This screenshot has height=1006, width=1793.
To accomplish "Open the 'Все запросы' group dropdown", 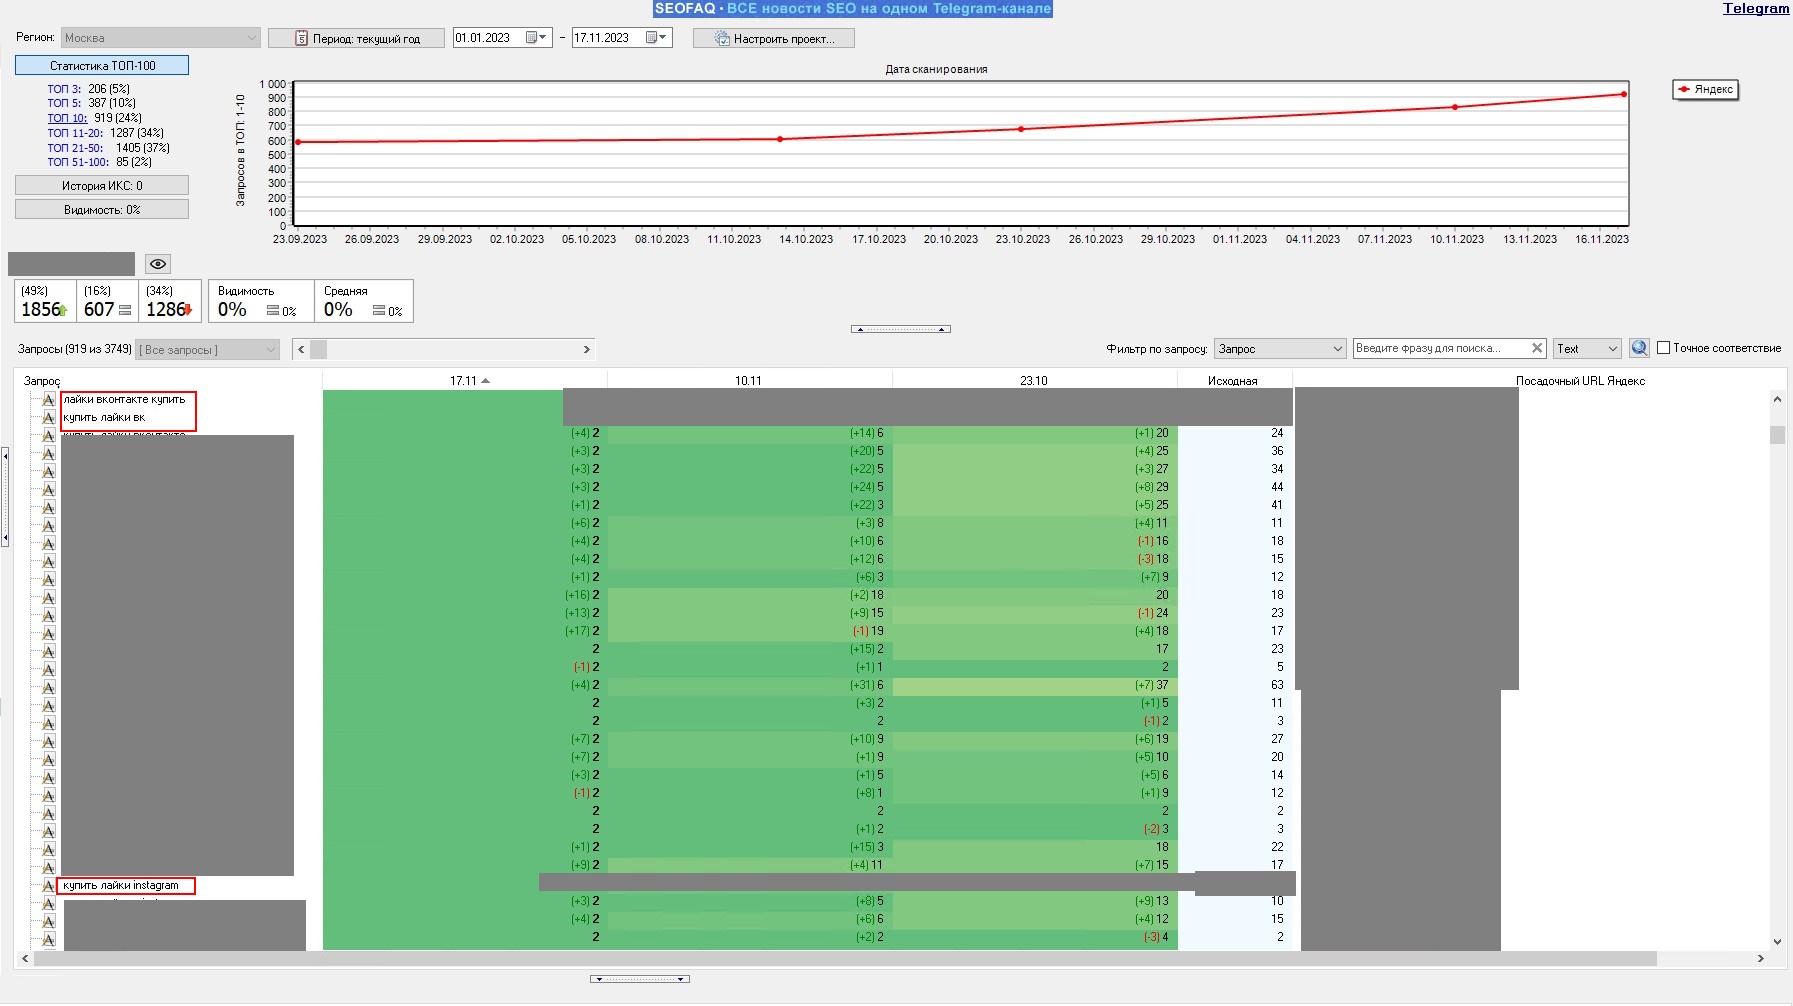I will coord(208,350).
